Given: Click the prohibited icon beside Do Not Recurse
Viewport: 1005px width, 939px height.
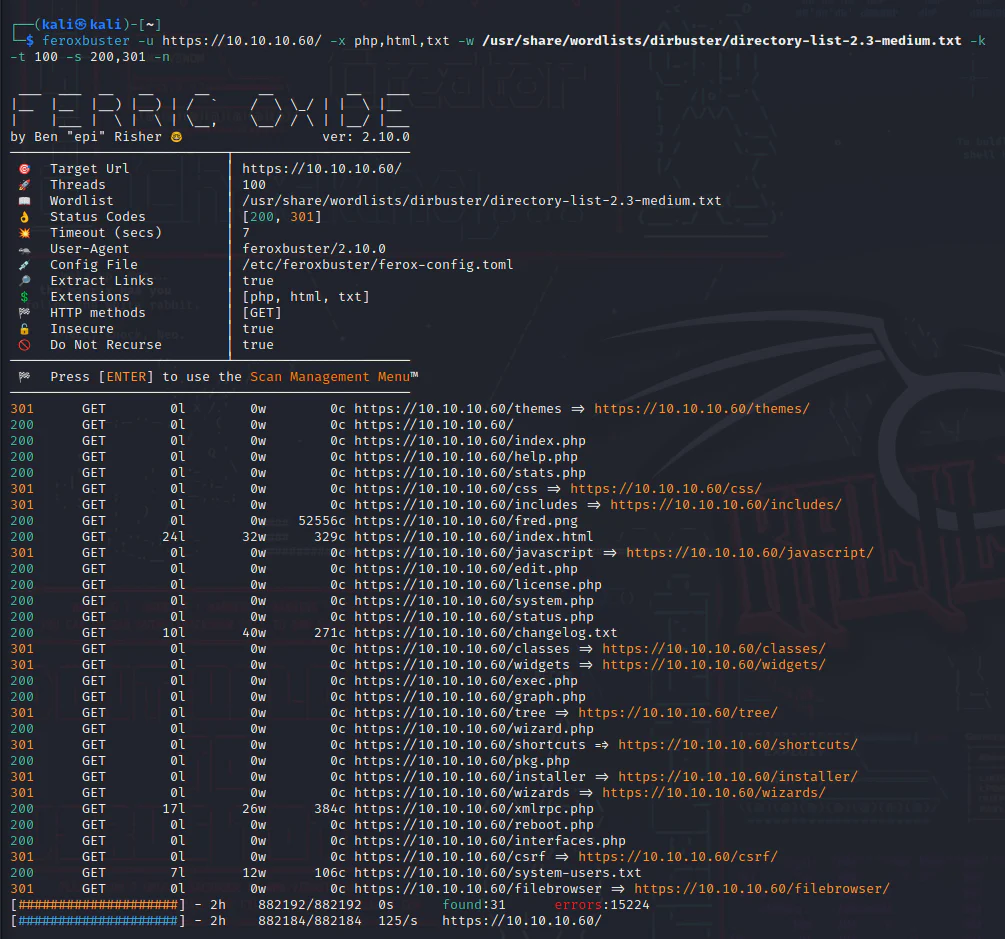Looking at the screenshot, I should (24, 345).
